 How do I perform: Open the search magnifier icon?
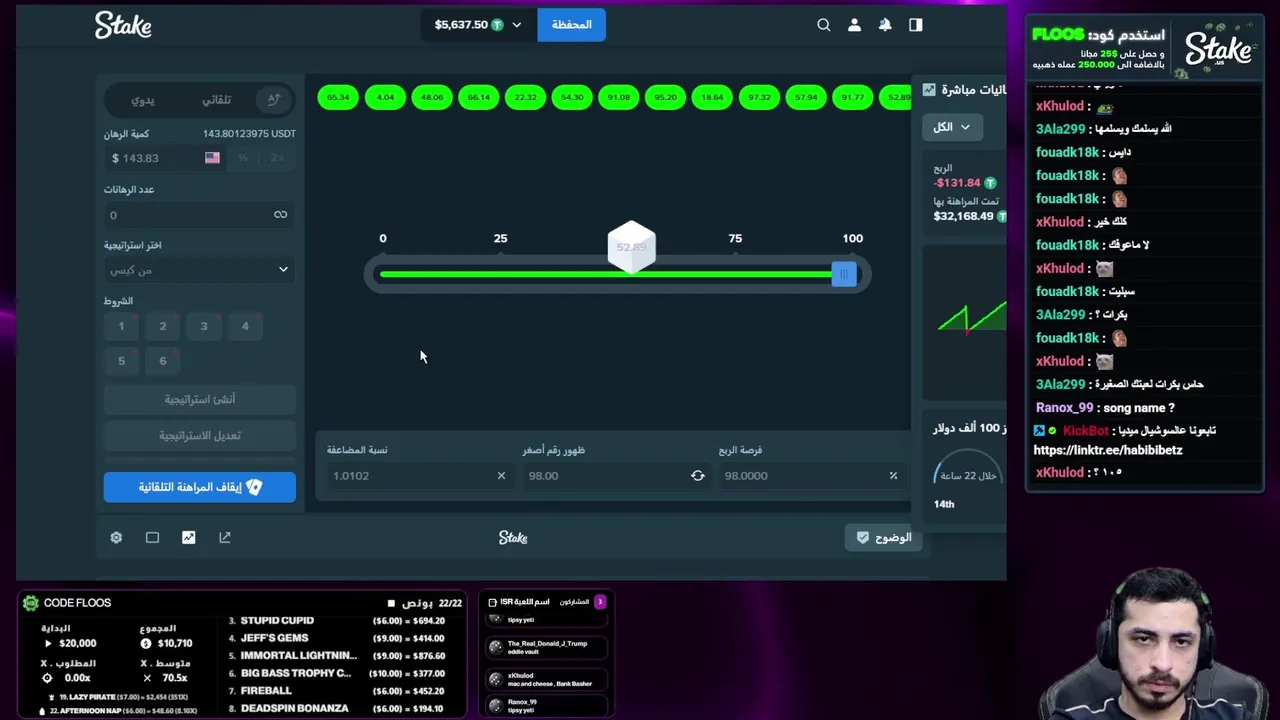824,25
